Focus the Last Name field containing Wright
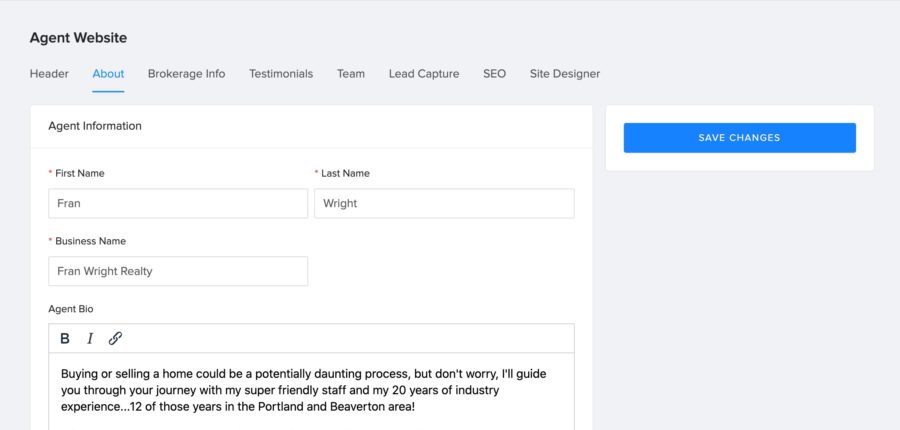Image resolution: width=900 pixels, height=430 pixels. pyautogui.click(x=444, y=203)
